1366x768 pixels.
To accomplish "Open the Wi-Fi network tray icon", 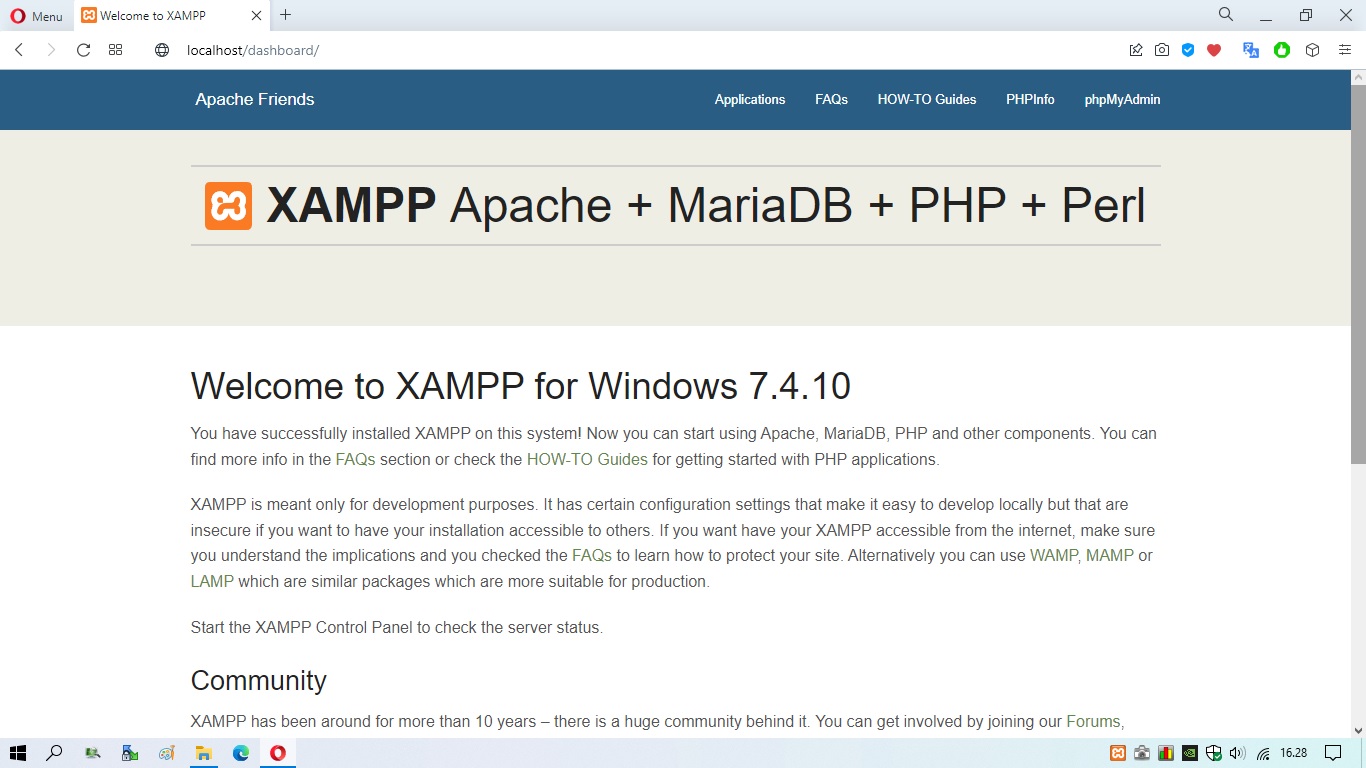I will 1263,753.
